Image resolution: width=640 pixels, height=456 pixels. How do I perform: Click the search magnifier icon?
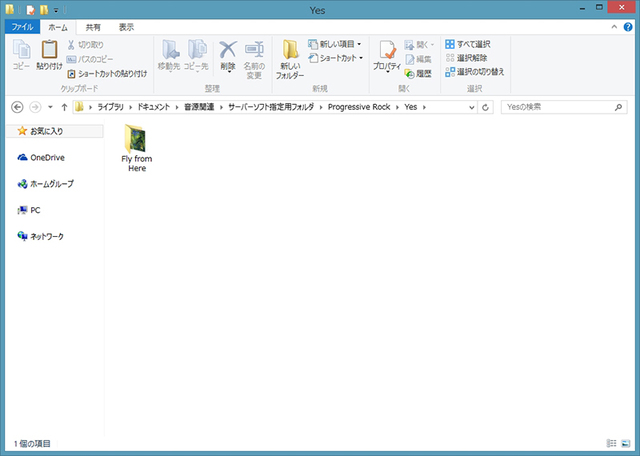(619, 107)
